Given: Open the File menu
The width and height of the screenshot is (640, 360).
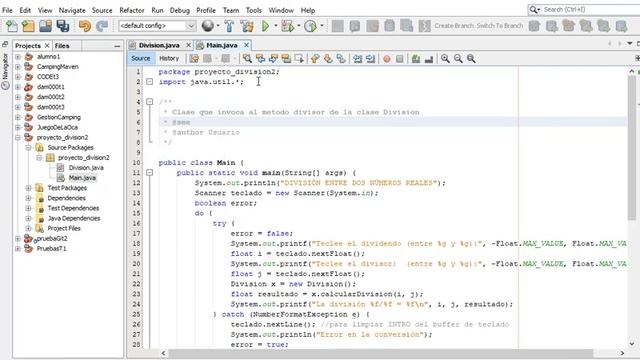Looking at the screenshot, I should click(7, 10).
